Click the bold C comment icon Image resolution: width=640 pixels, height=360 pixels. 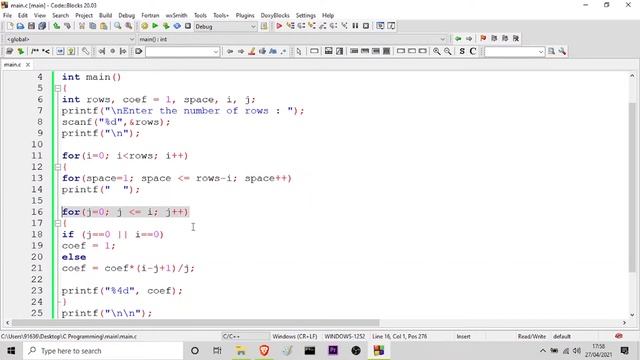click(x=473, y=51)
